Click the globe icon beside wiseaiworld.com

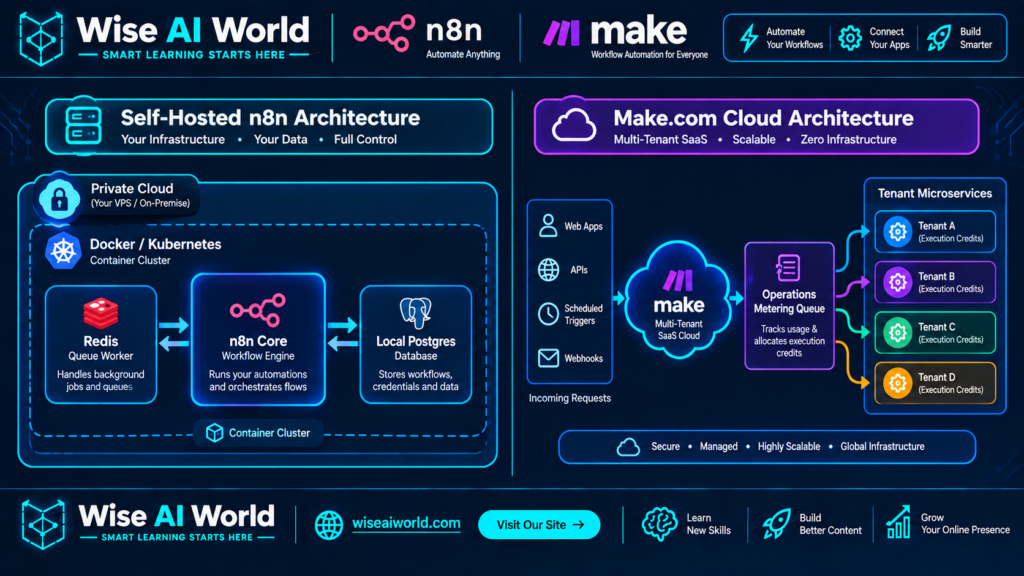pos(328,524)
